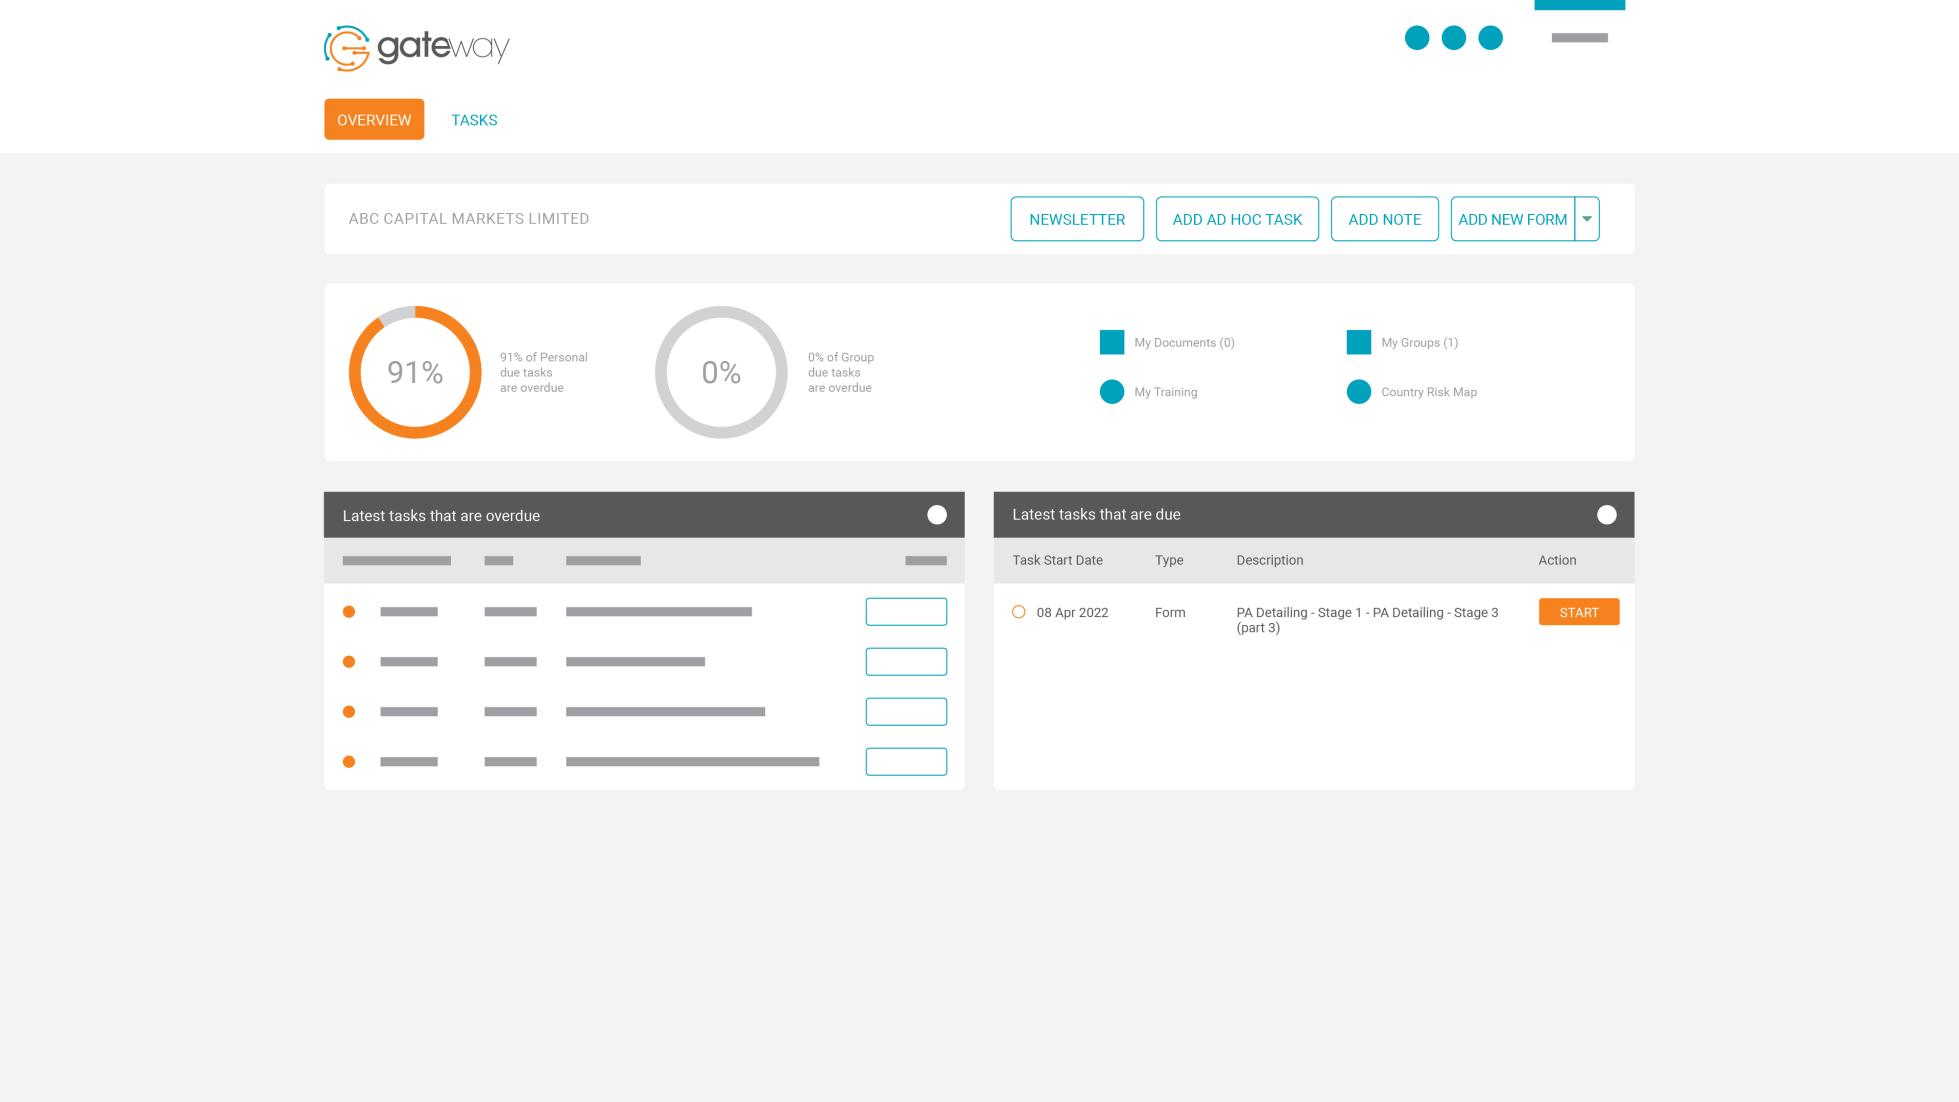The height and width of the screenshot is (1102, 1959).
Task: Click the My Documents square icon
Action: [x=1111, y=343]
